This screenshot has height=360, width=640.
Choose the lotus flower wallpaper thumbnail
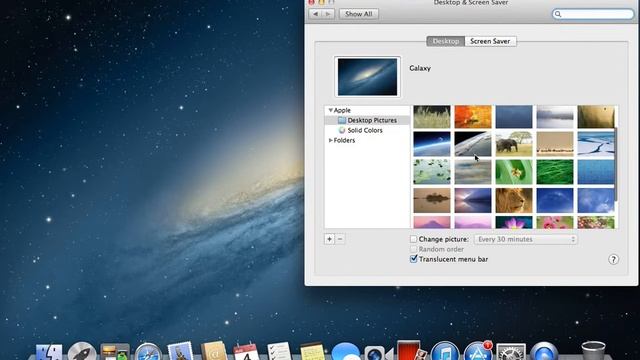pyautogui.click(x=514, y=222)
